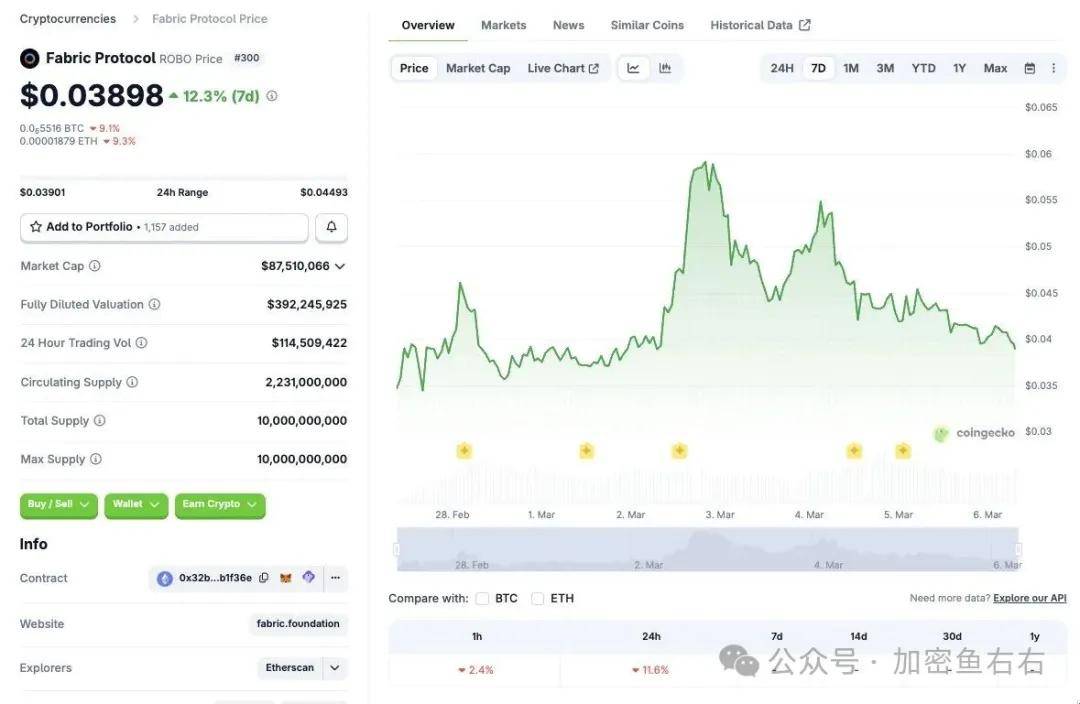The width and height of the screenshot is (1080, 704).
Task: Click the MetaMask fox icon
Action: tap(286, 578)
